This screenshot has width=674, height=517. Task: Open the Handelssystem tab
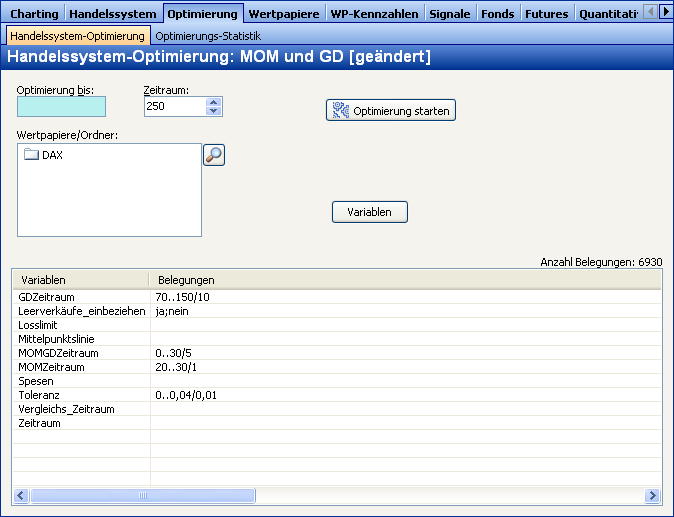(113, 14)
